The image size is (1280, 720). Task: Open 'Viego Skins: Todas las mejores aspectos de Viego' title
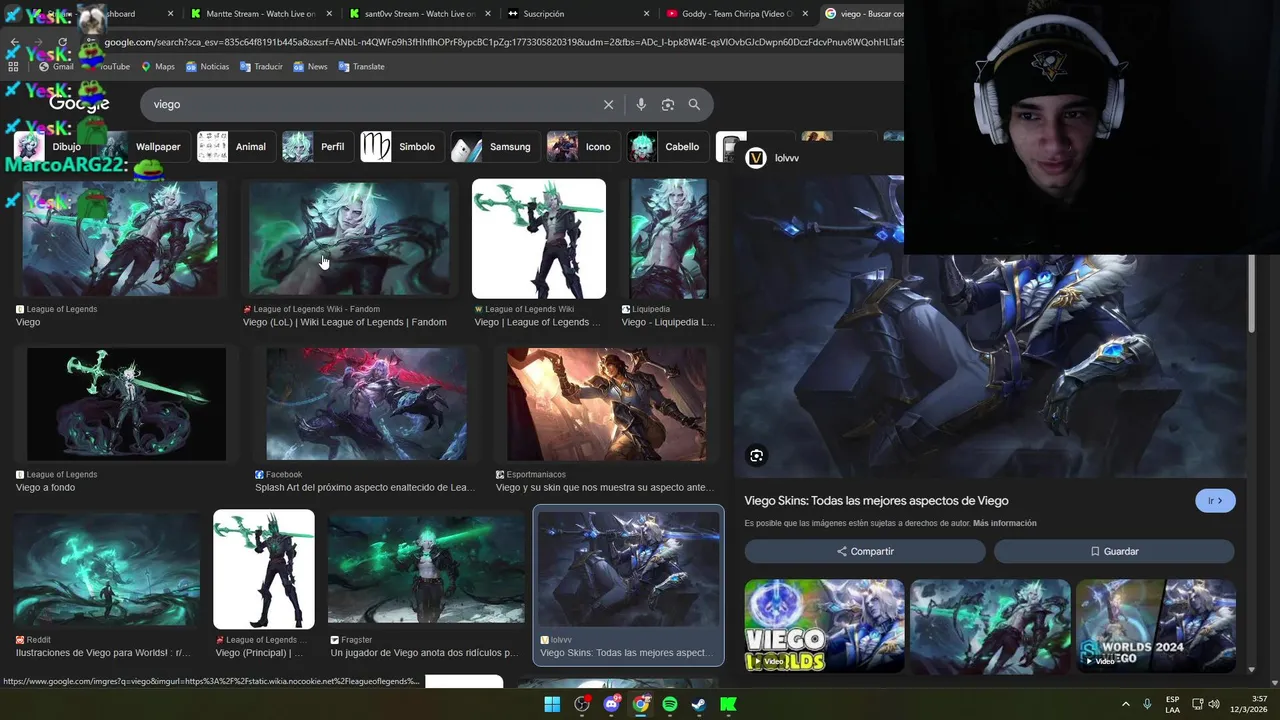click(876, 501)
